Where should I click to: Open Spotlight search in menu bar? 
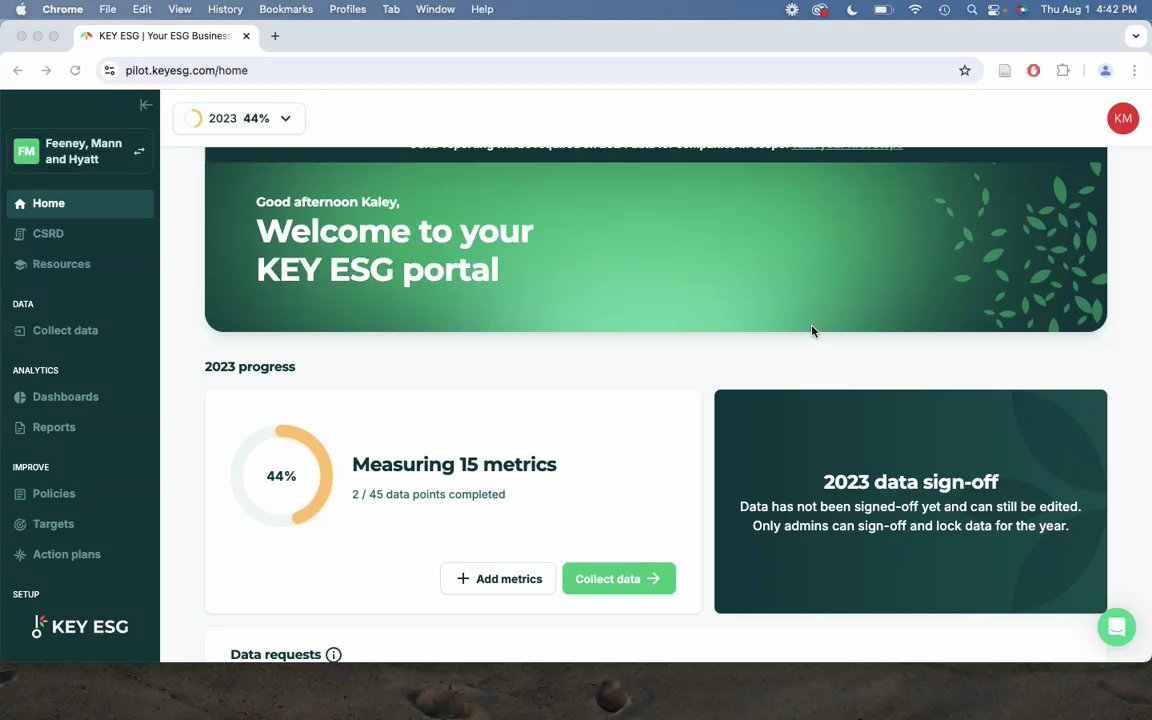(x=972, y=10)
